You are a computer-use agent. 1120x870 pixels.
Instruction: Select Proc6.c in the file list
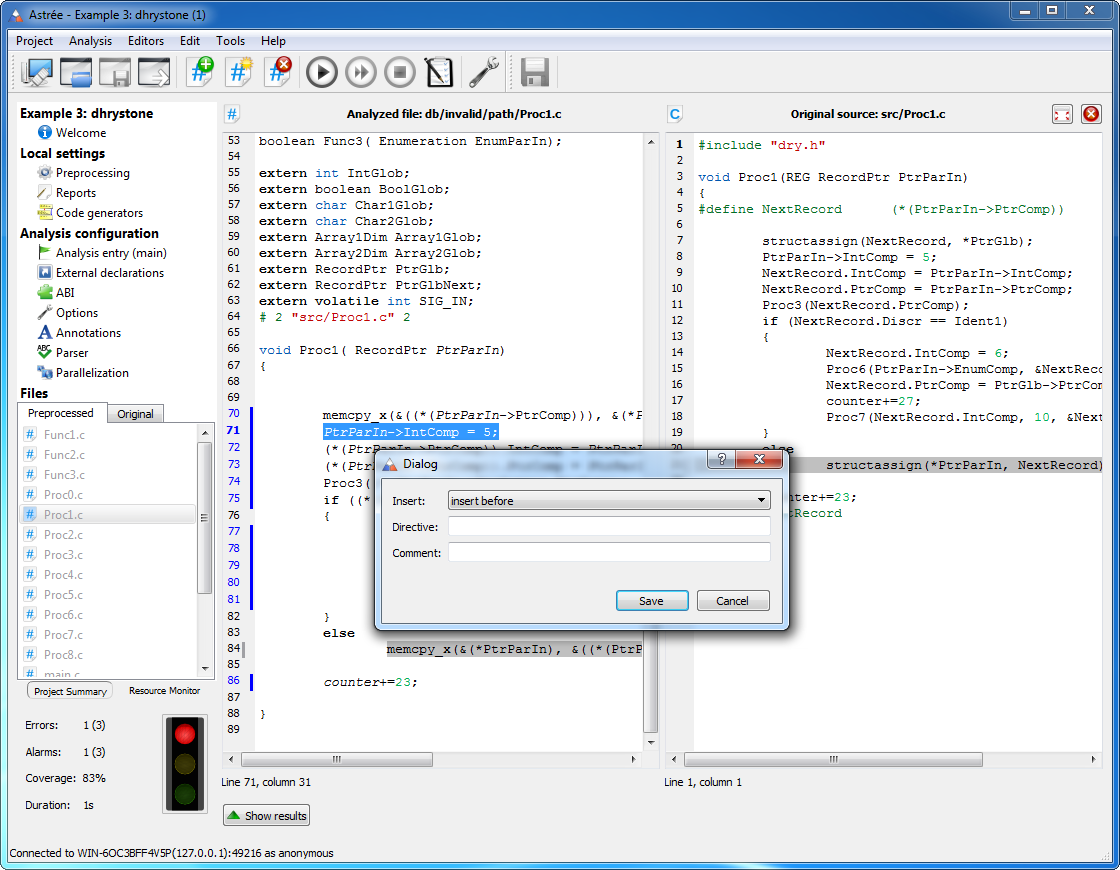pyautogui.click(x=108, y=614)
